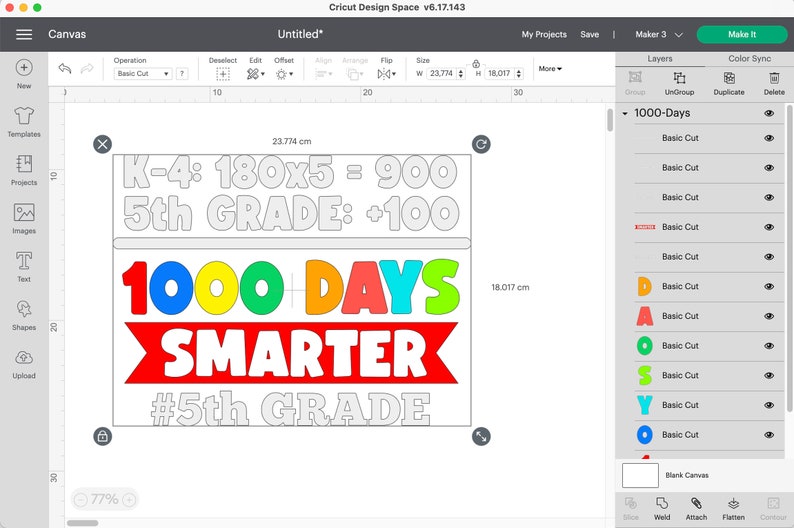Click the width stepper arrows
The width and height of the screenshot is (794, 528).
pos(460,74)
